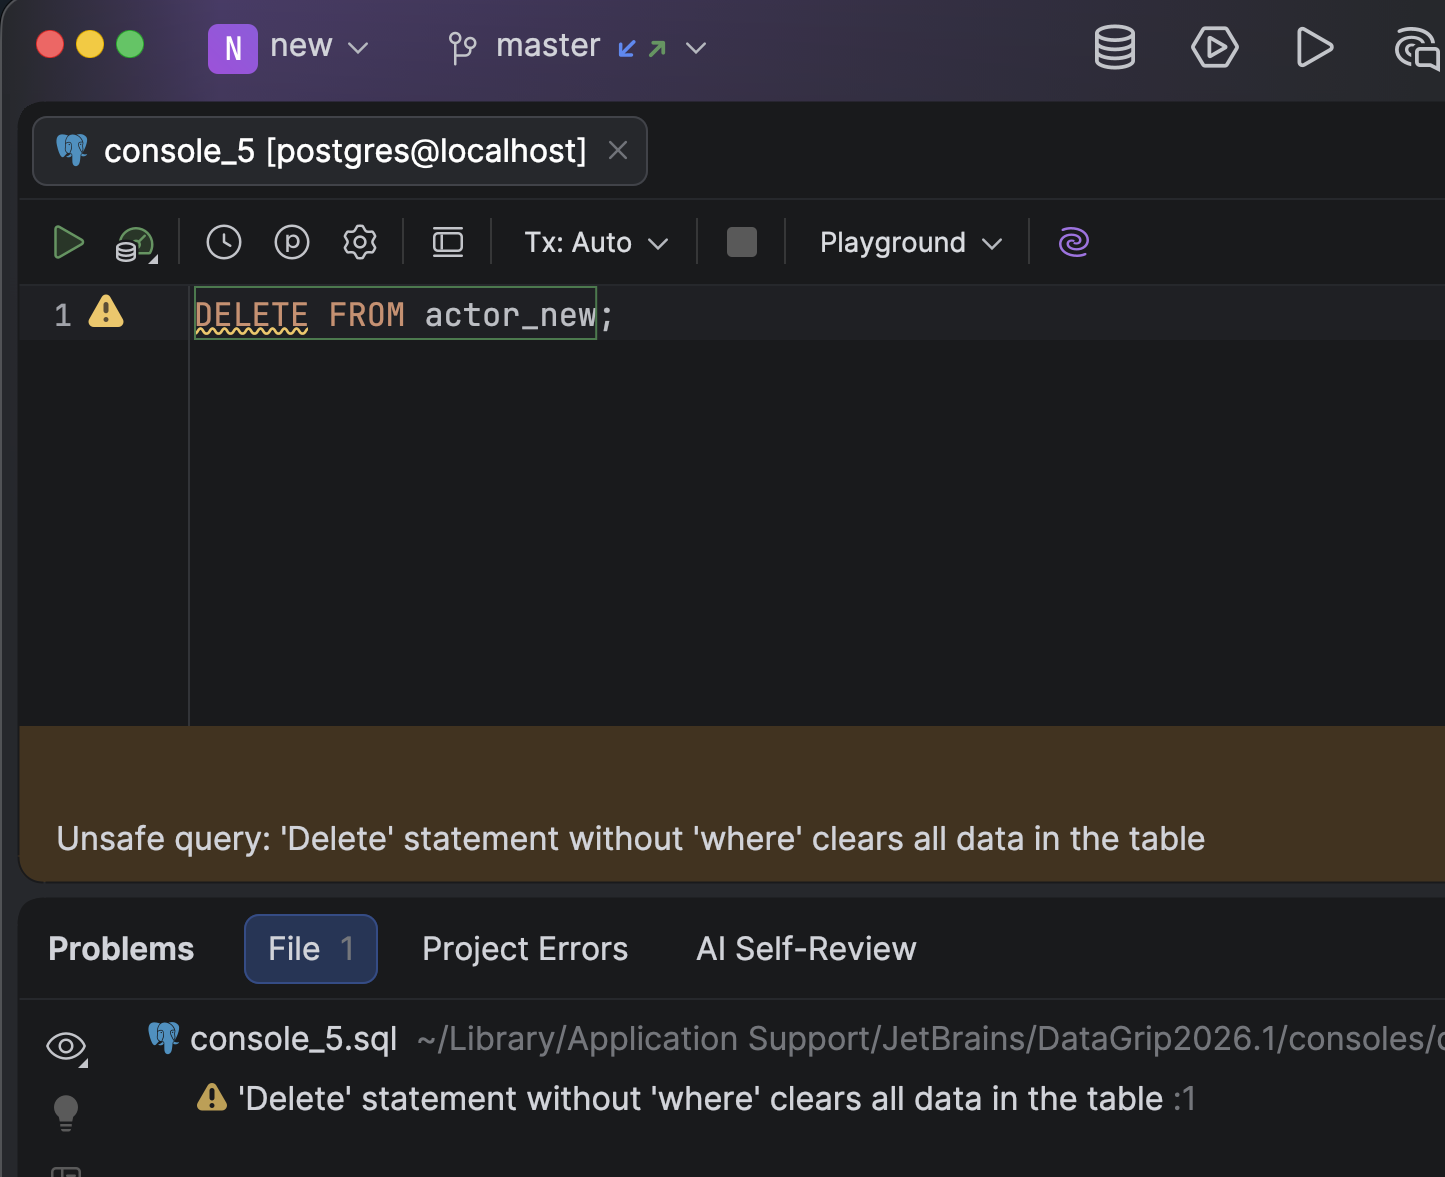The image size is (1445, 1177).
Task: Click the N project badge icon
Action: pos(233,48)
